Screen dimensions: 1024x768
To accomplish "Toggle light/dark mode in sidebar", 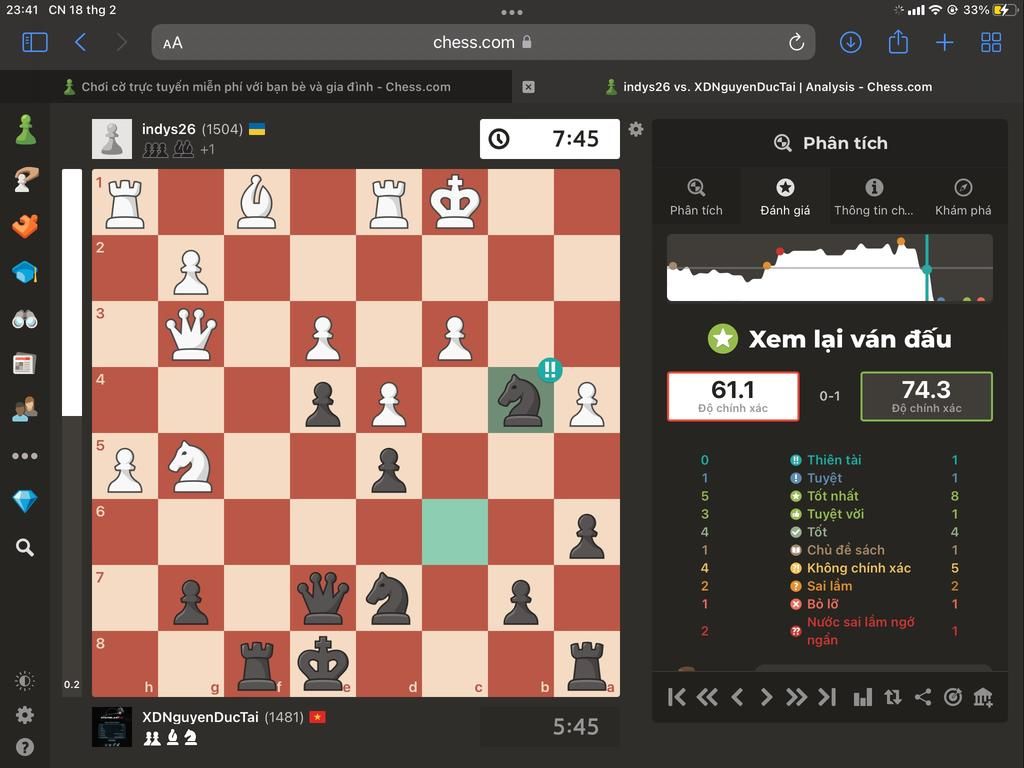I will tap(25, 681).
